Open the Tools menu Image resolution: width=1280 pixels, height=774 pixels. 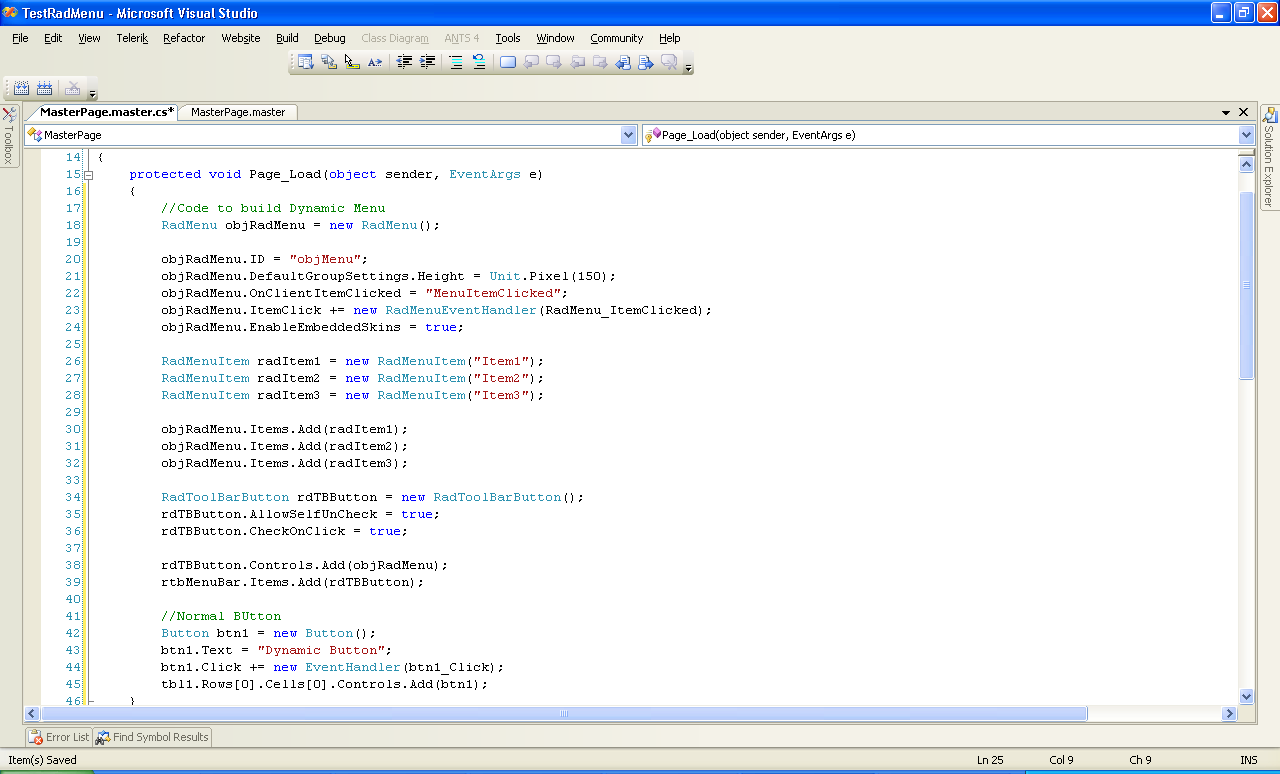point(508,38)
